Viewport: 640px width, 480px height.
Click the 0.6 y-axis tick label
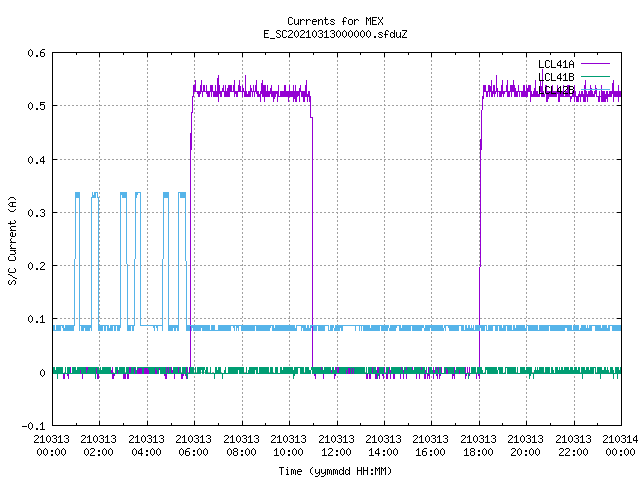pos(36,53)
